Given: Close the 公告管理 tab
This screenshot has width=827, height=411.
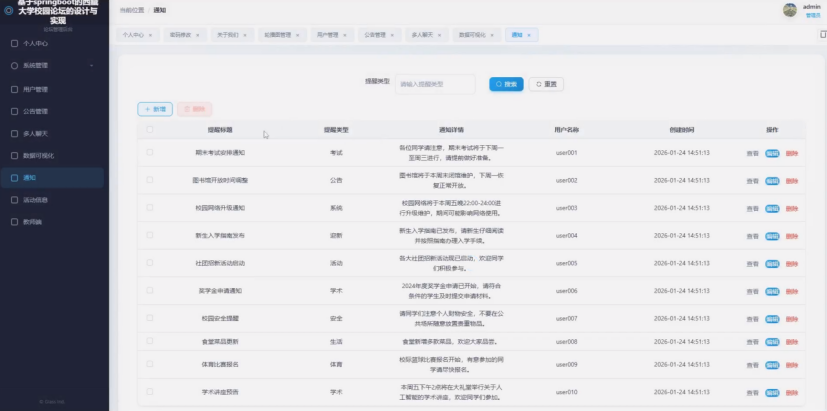Looking at the screenshot, I should pyautogui.click(x=392, y=35).
